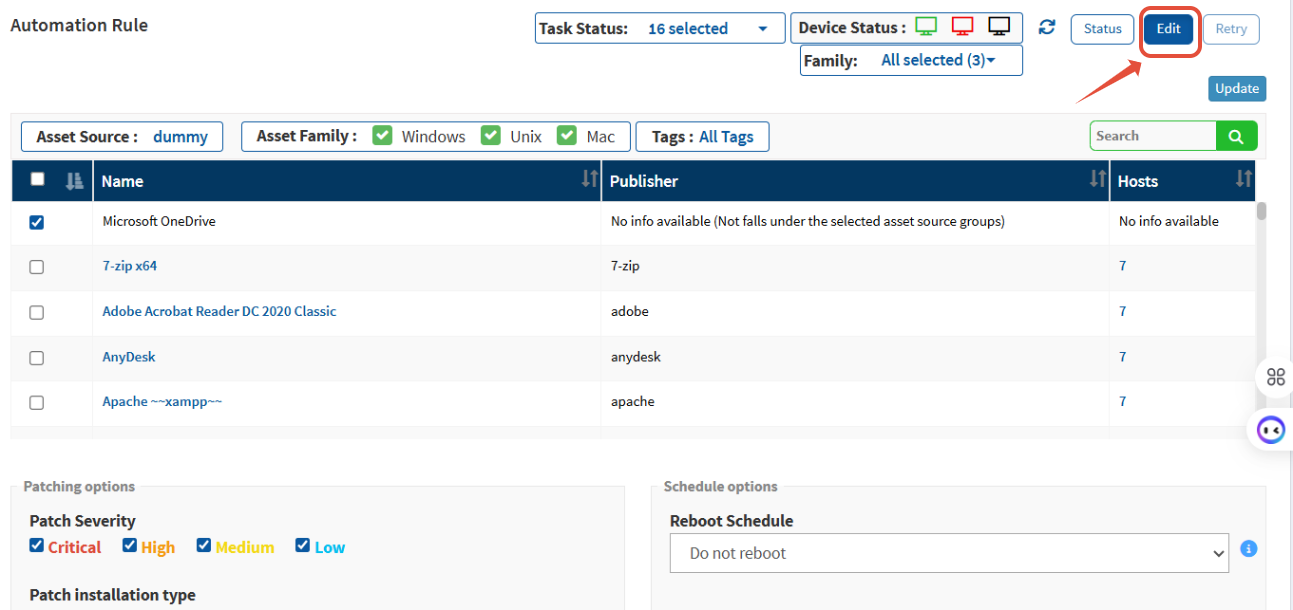Click the green search magnifier icon
The image size is (1293, 610).
click(x=1236, y=136)
